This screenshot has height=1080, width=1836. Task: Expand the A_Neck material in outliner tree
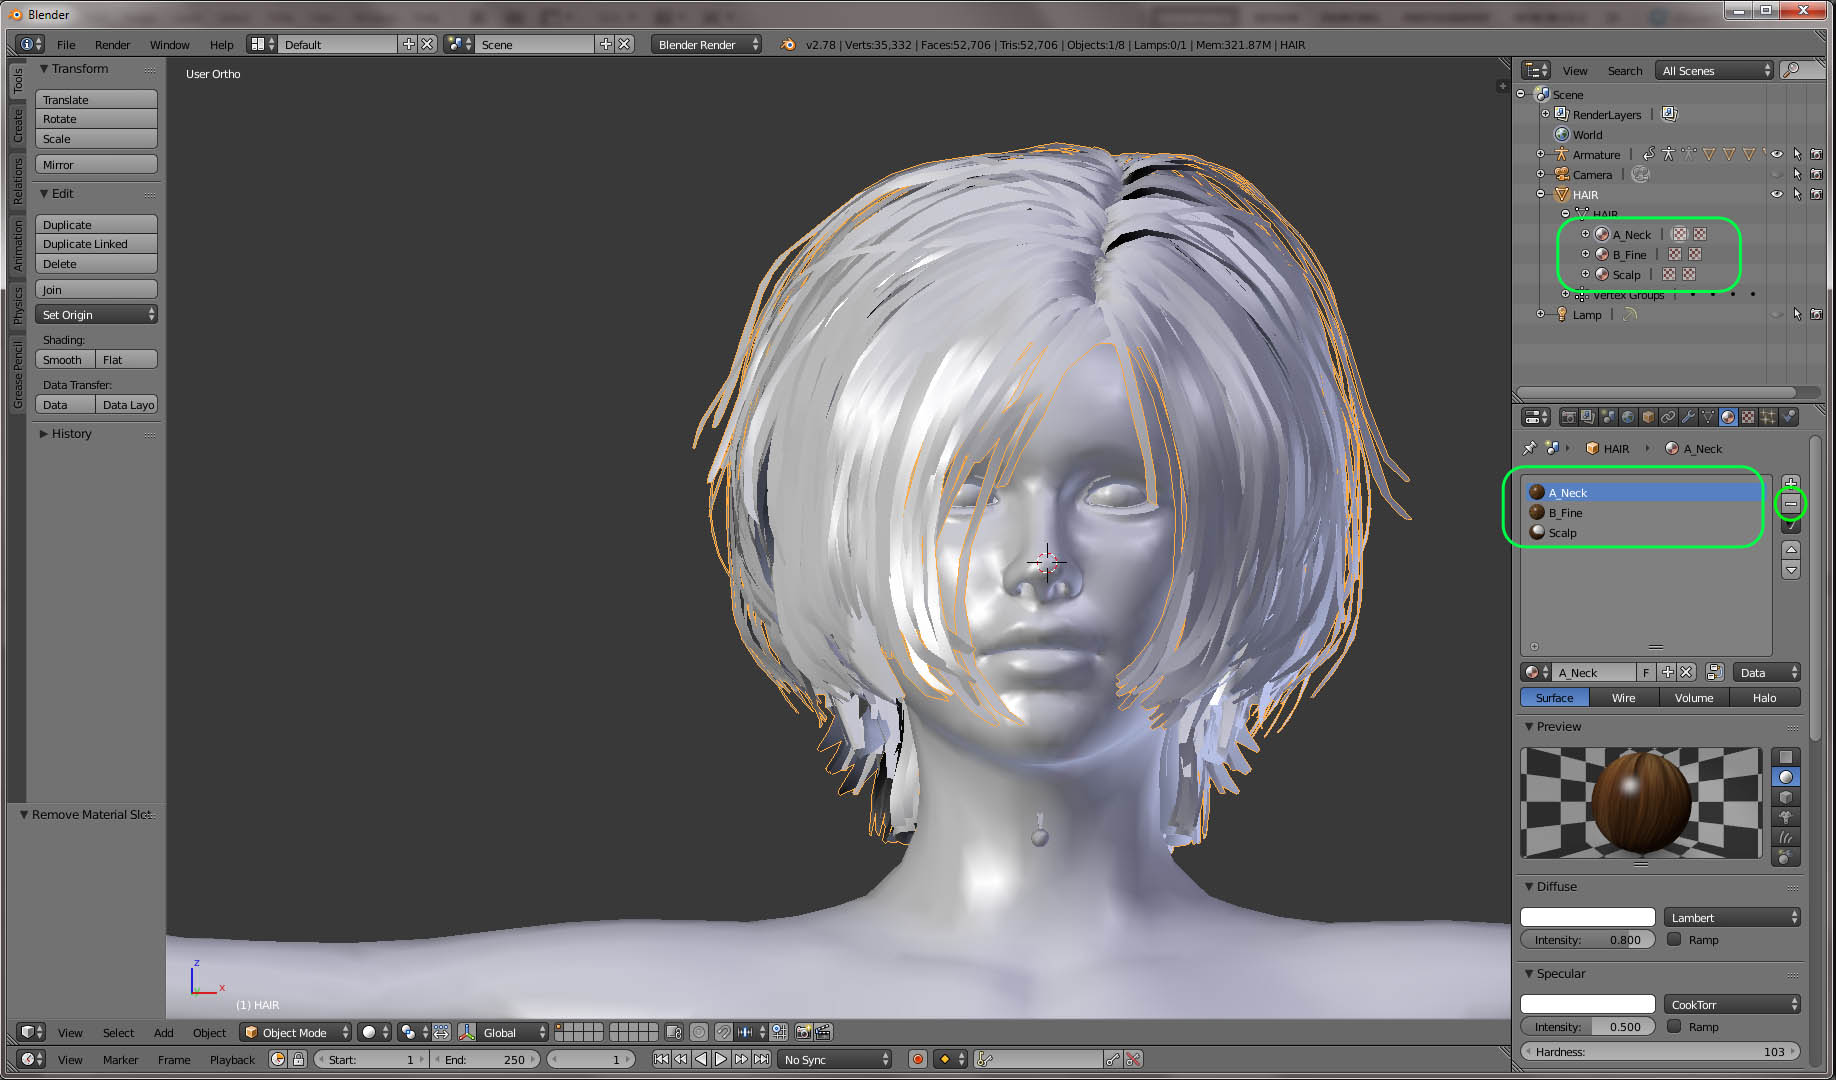(1585, 234)
